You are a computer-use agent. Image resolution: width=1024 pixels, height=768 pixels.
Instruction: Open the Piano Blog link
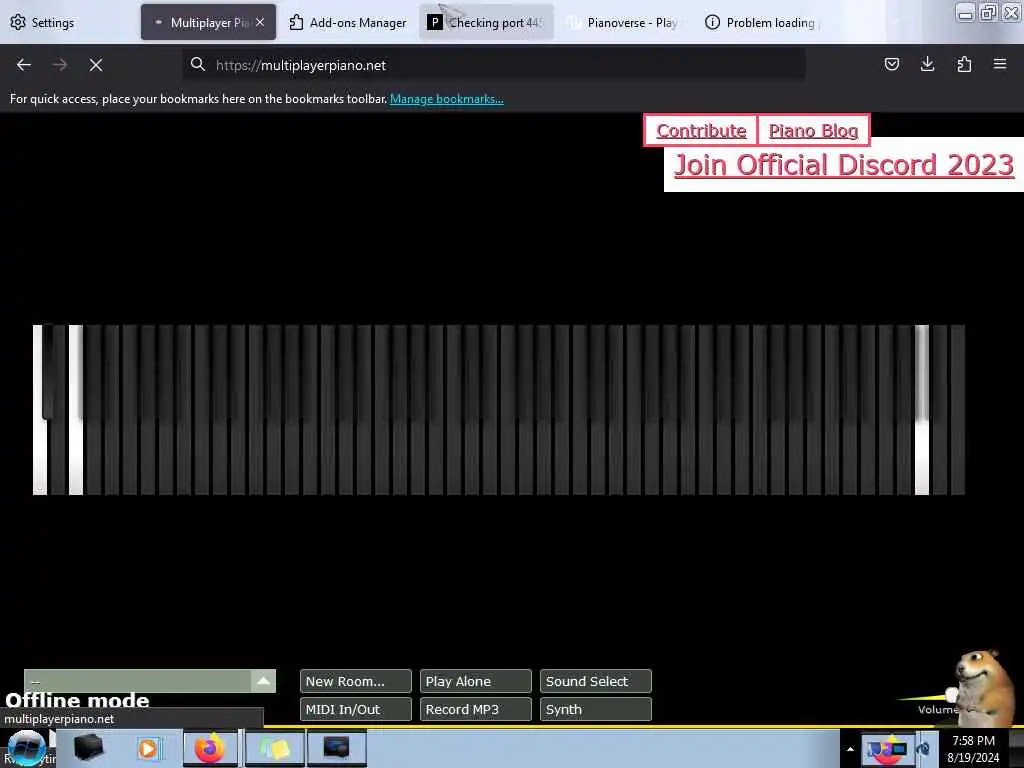pos(813,131)
